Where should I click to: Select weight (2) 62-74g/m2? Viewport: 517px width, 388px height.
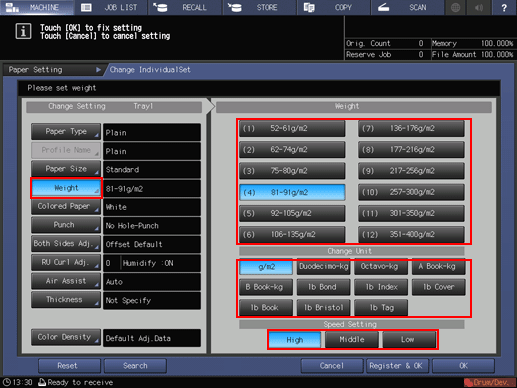(292, 150)
